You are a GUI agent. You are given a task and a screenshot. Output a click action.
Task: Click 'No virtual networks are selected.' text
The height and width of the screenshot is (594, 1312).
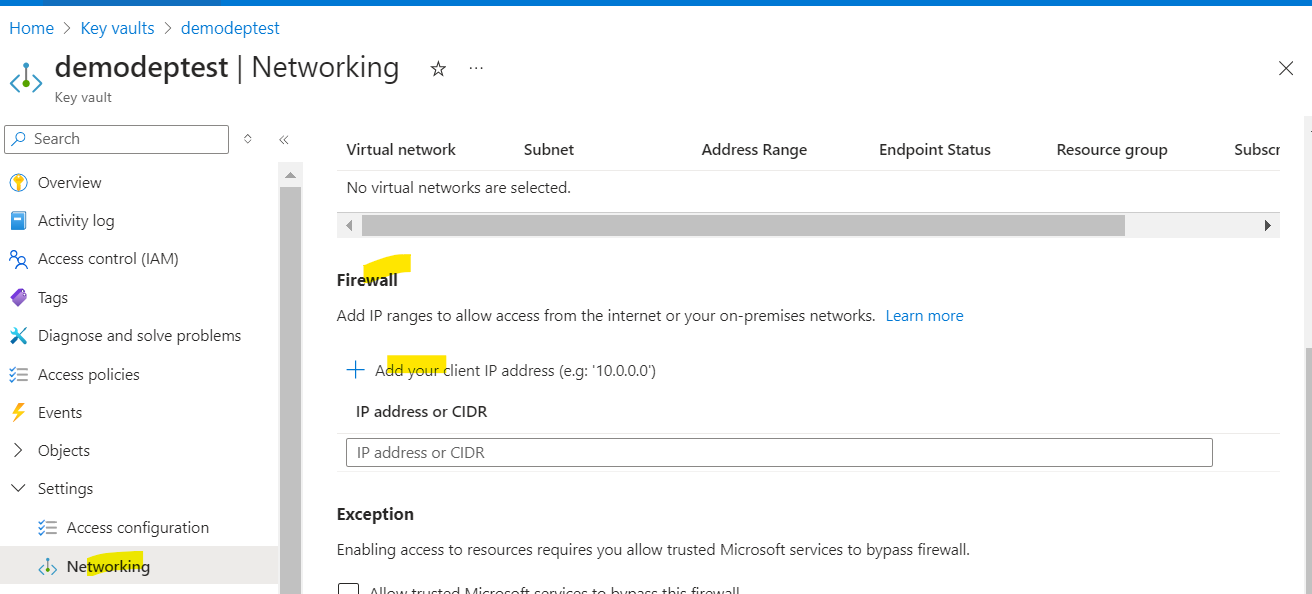[458, 188]
